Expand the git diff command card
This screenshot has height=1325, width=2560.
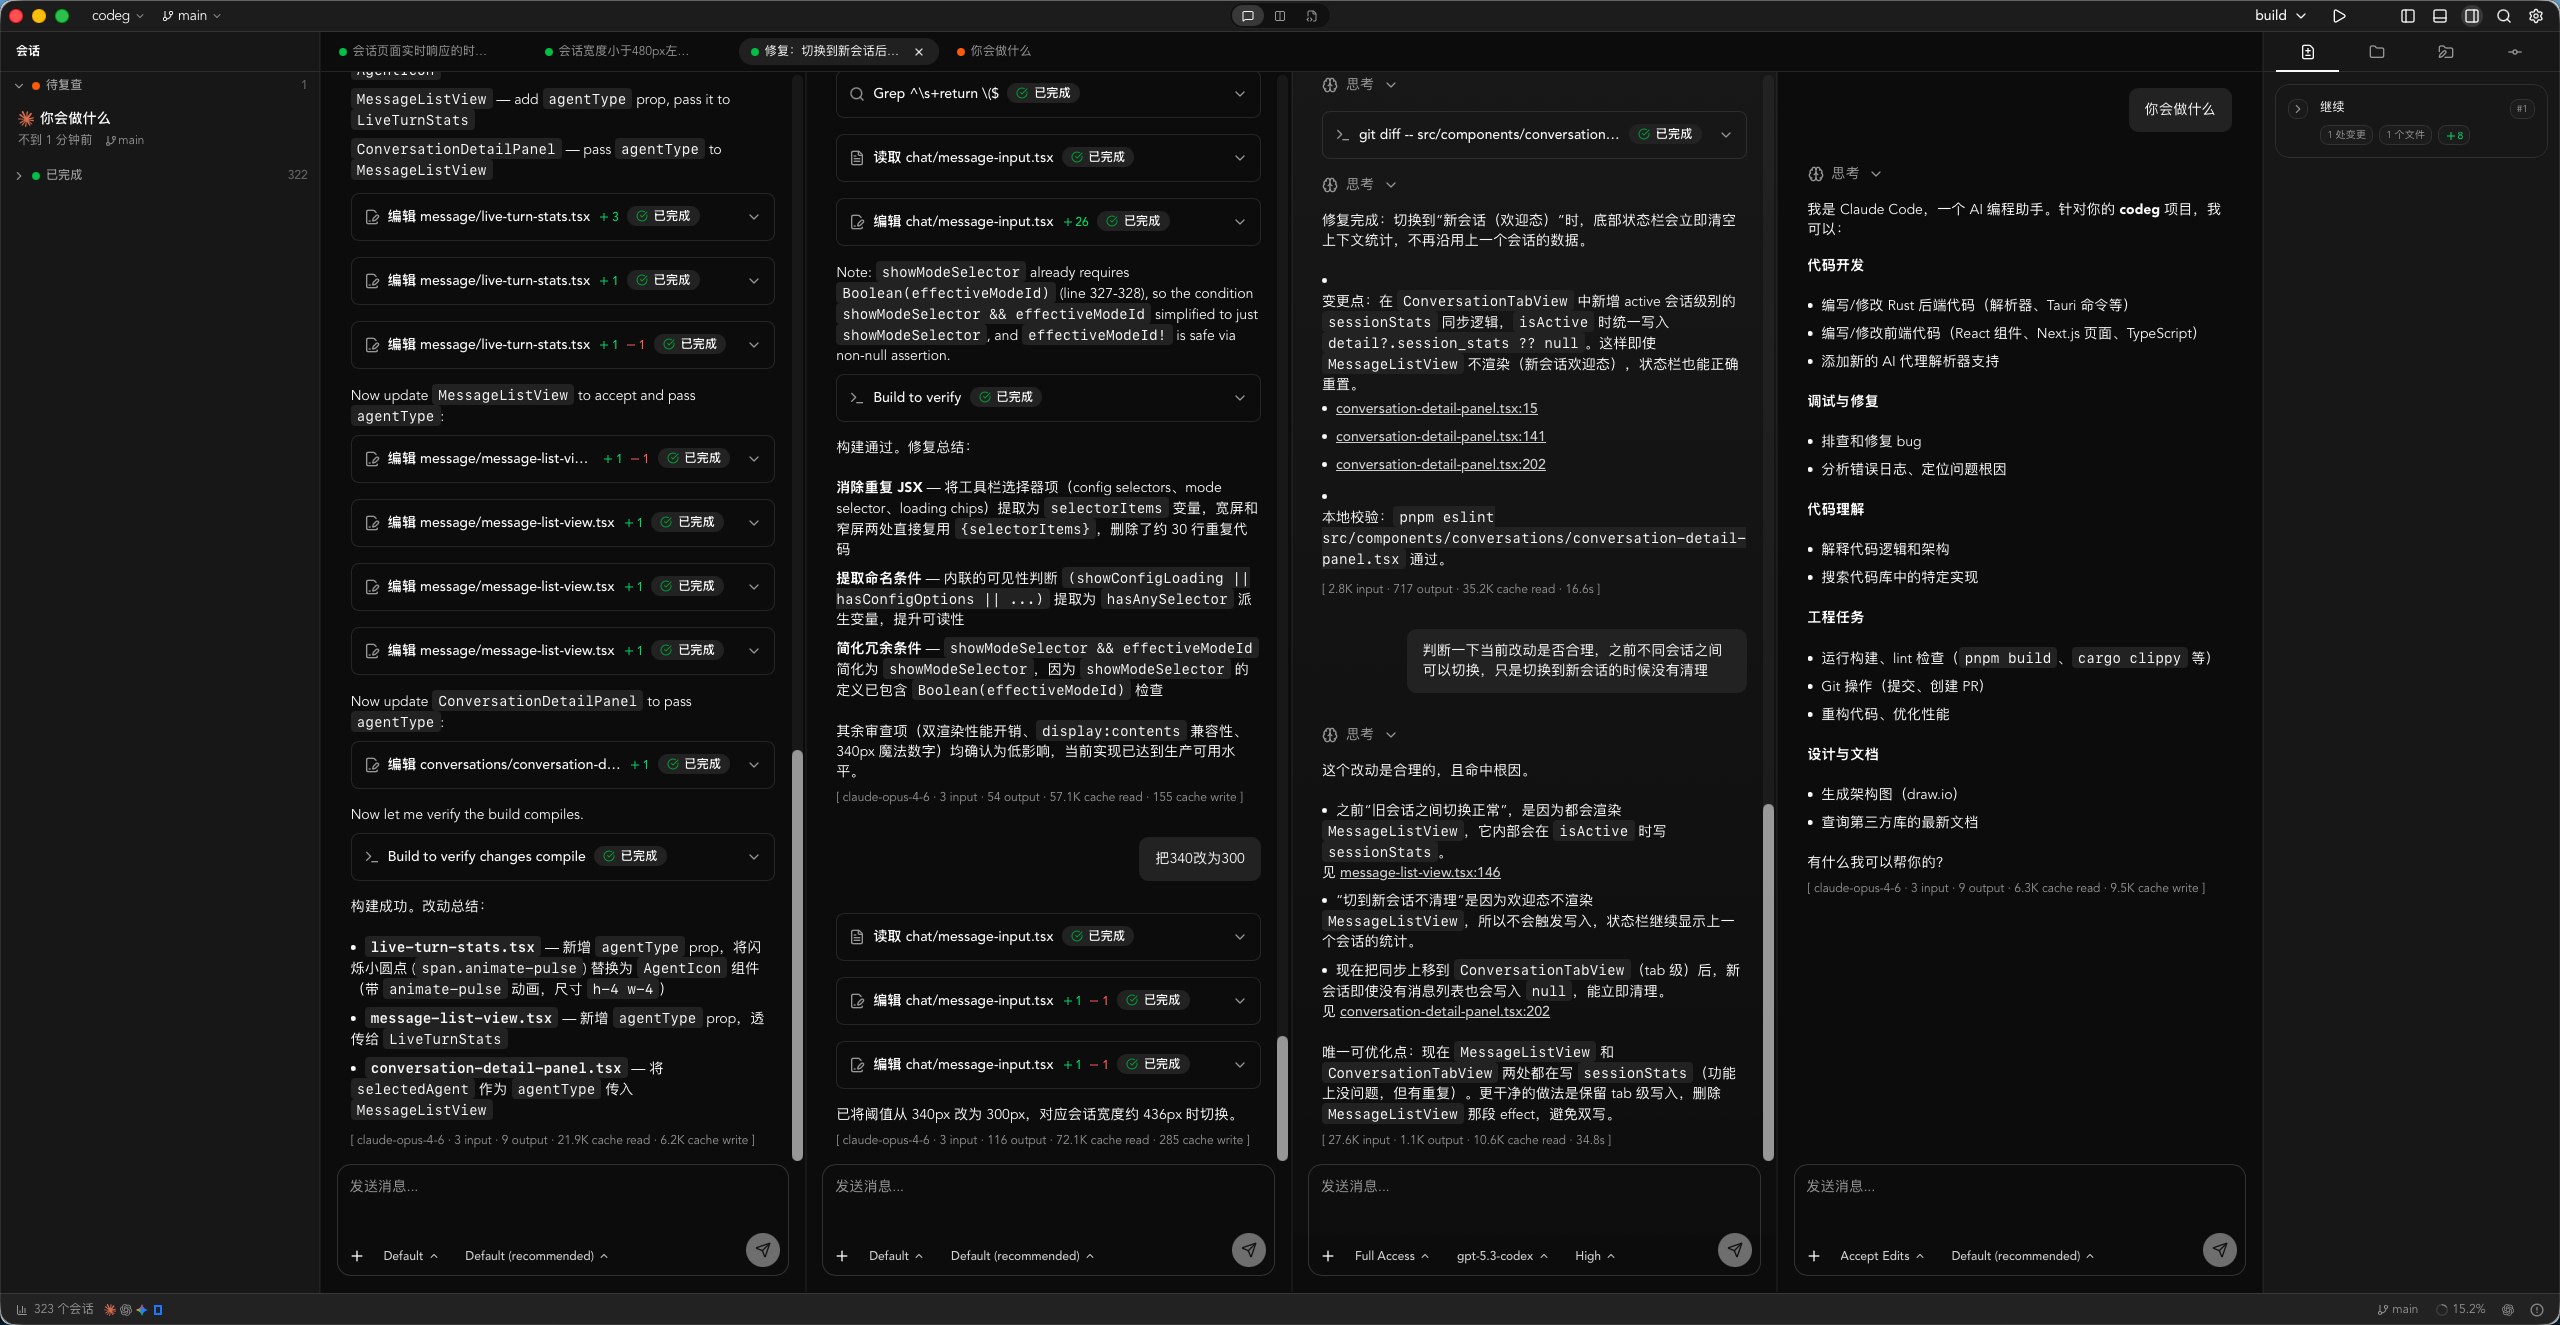tap(1534, 135)
